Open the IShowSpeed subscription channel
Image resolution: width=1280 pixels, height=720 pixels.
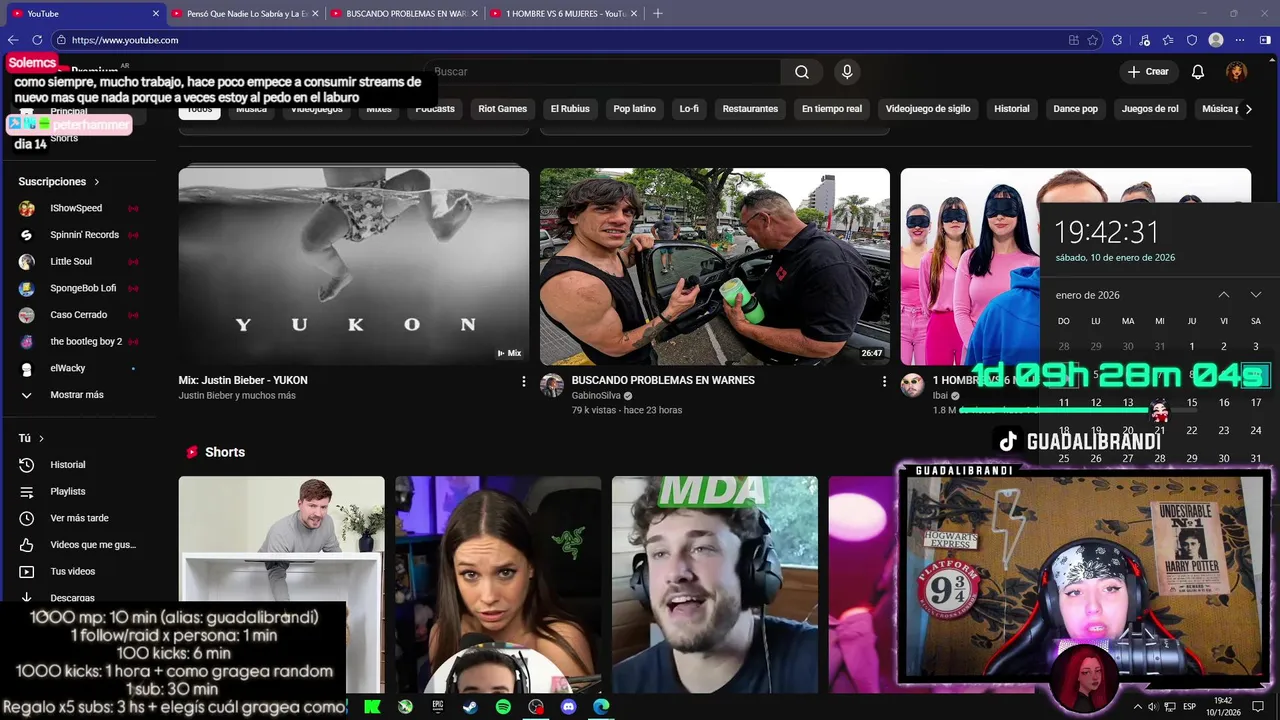77,208
